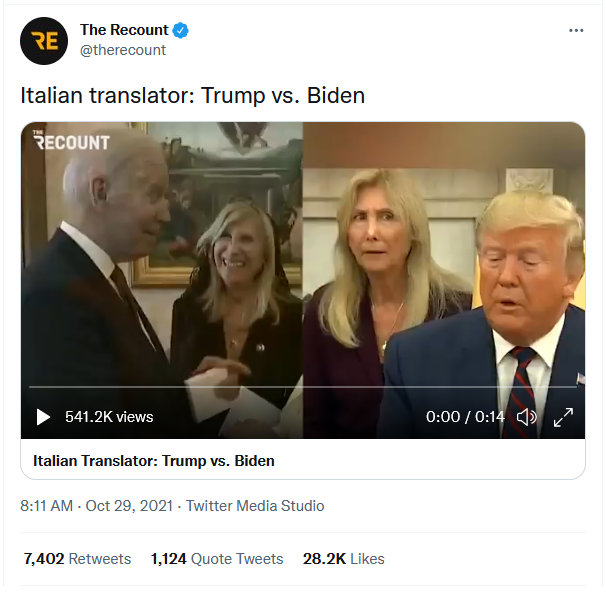
Task: Play the video with the play button
Action: point(43,417)
